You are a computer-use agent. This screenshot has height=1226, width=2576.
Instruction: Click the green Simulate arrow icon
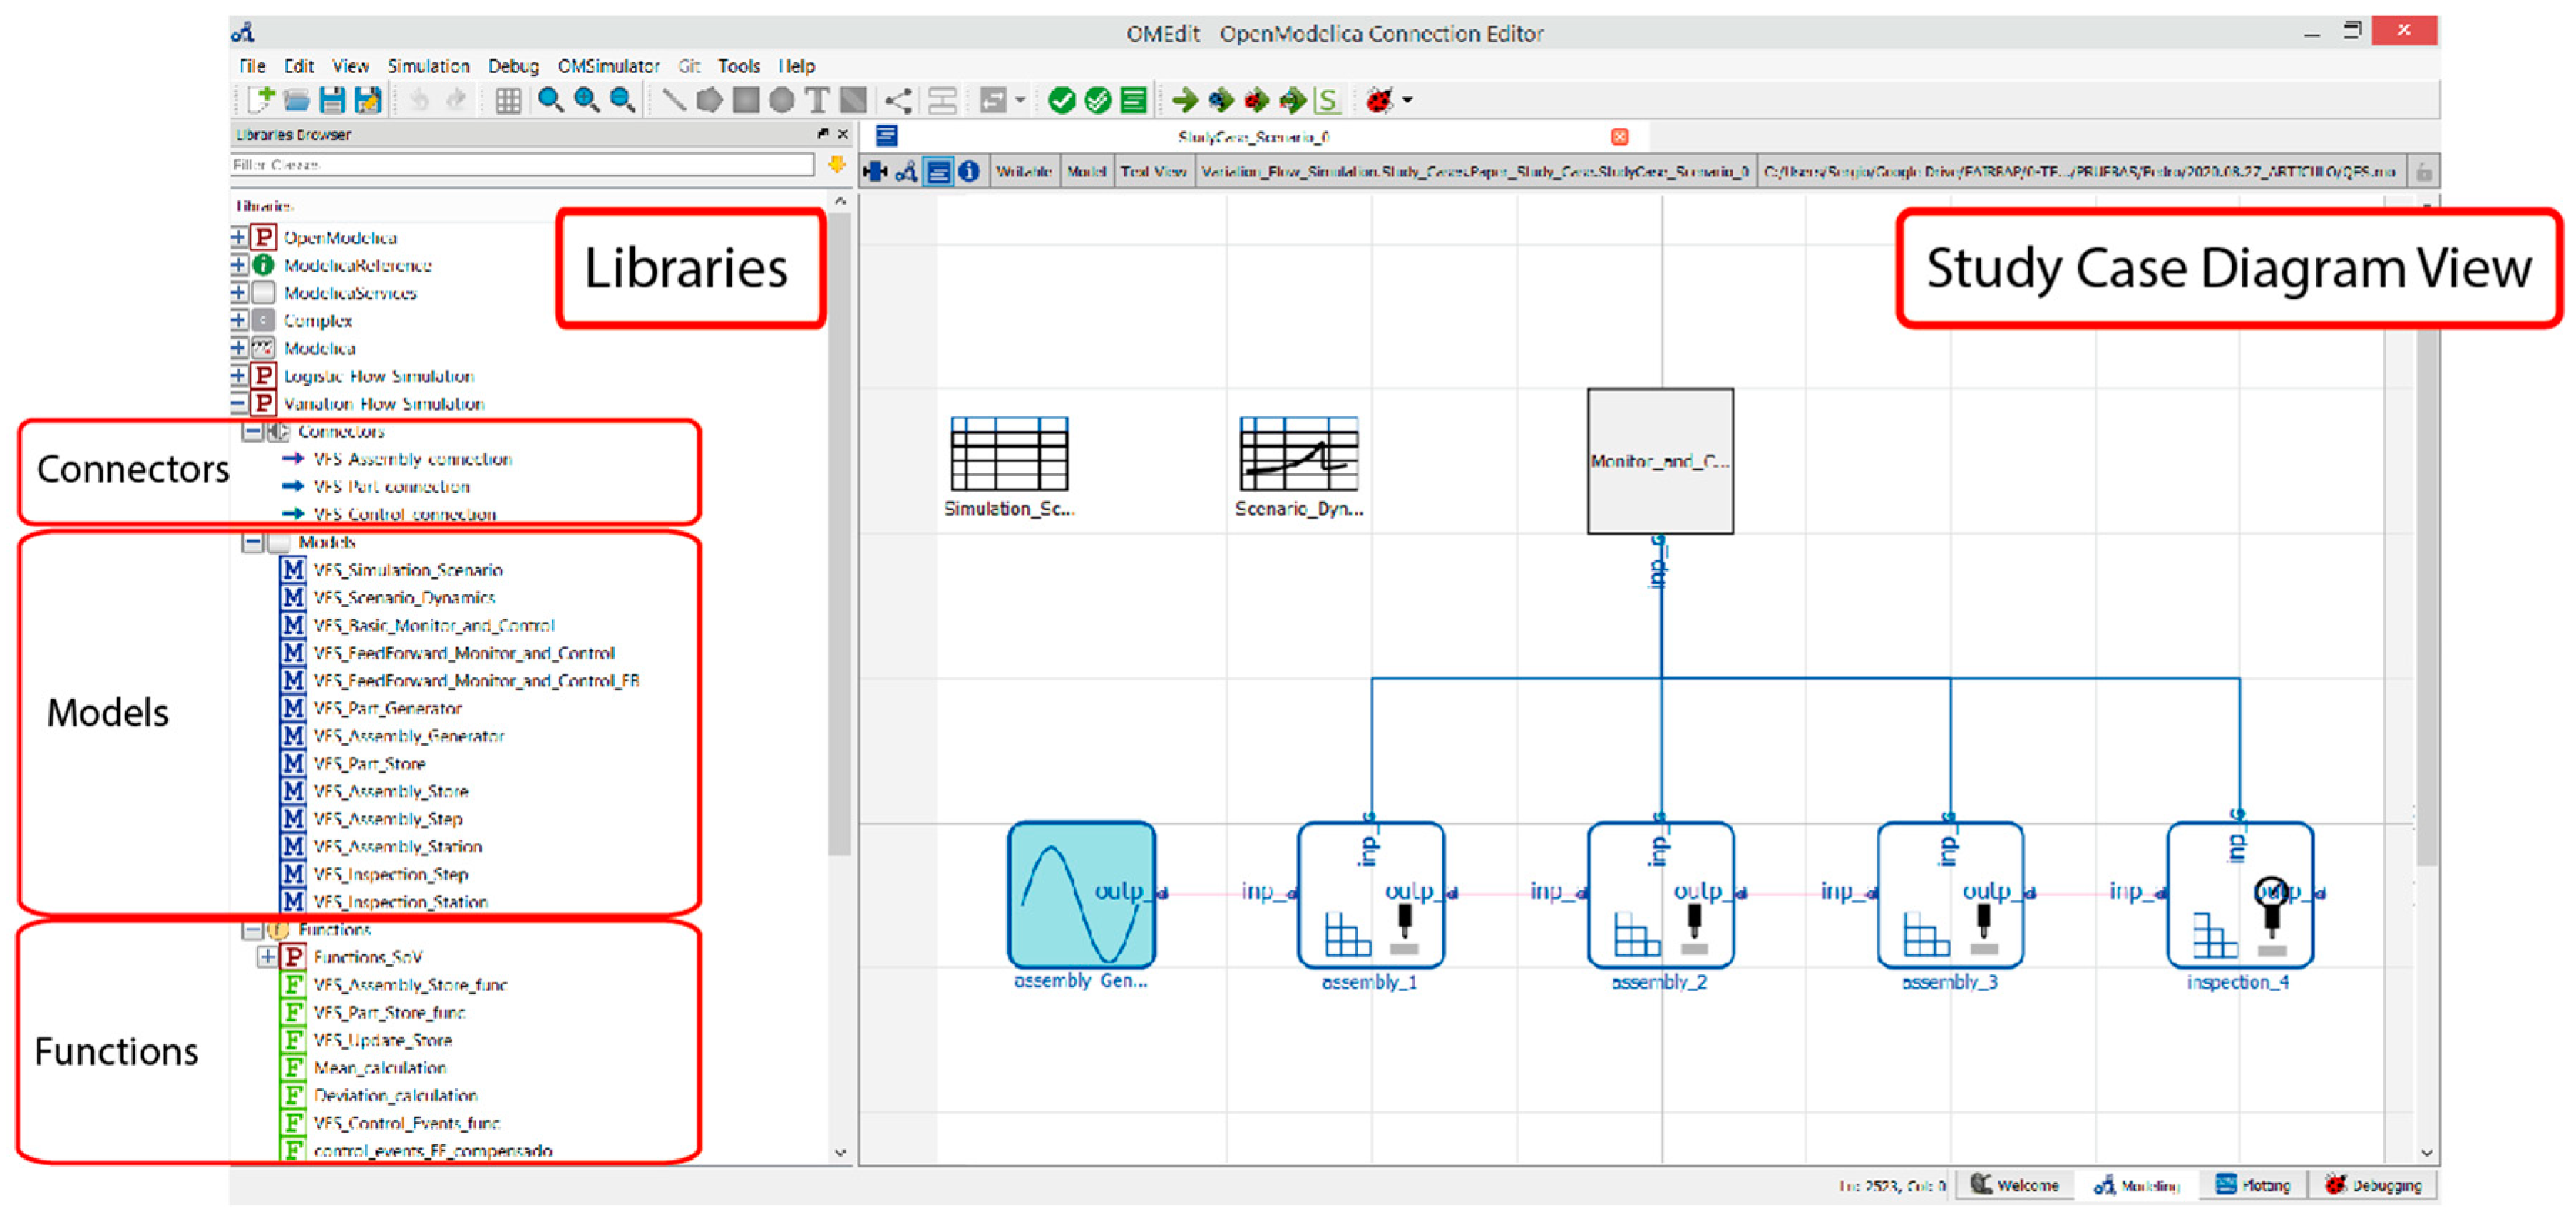(x=1185, y=100)
